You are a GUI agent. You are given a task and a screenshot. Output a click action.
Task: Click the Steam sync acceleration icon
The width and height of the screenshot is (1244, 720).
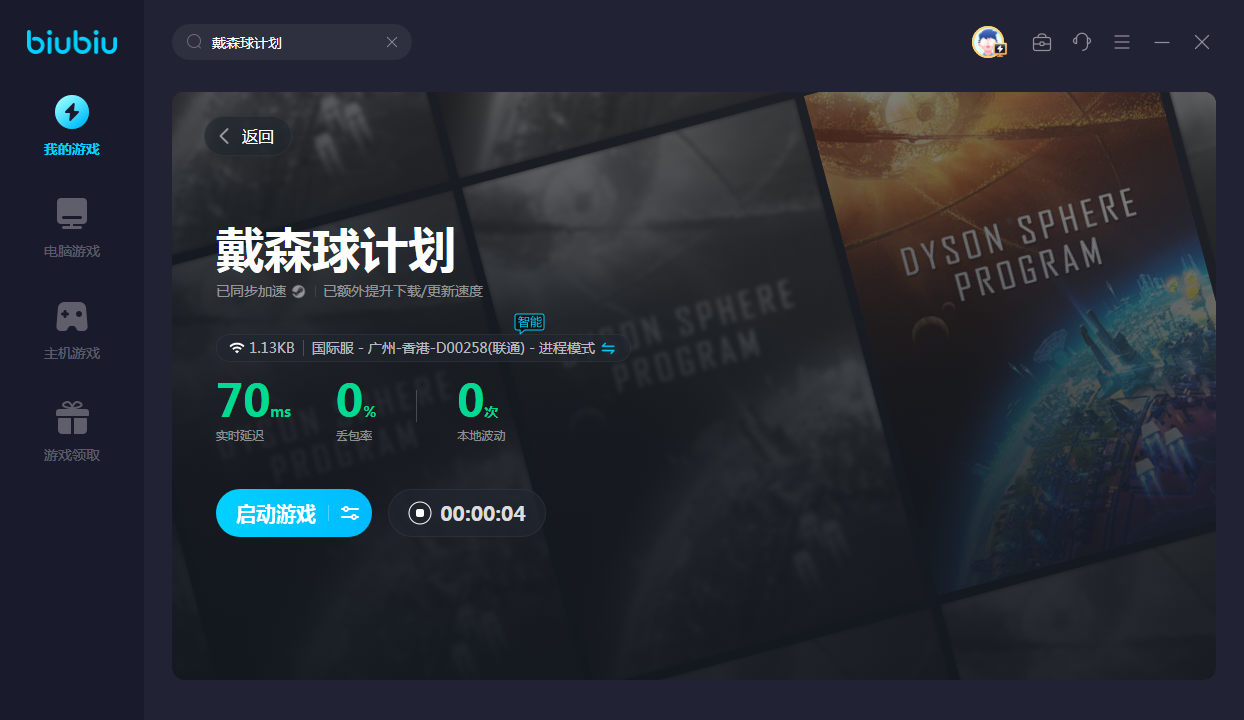point(298,292)
